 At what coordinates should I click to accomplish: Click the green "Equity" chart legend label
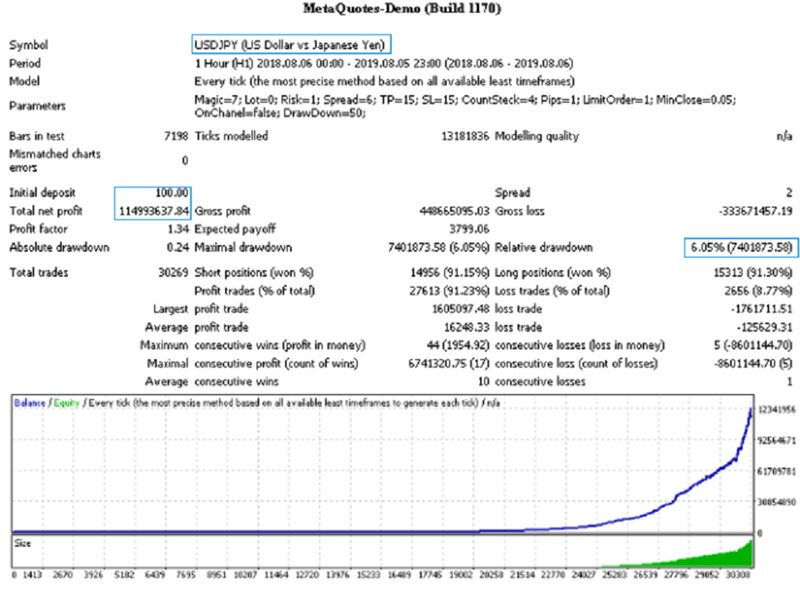66,404
